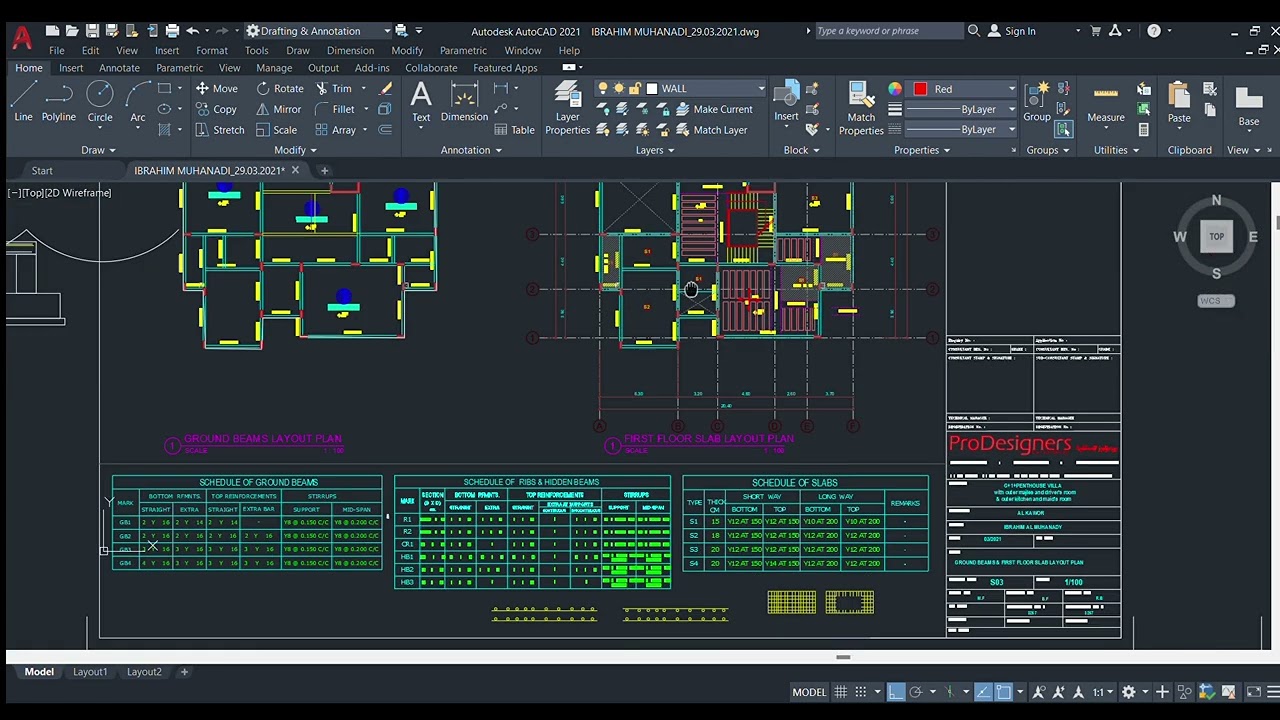This screenshot has width=1280, height=720.
Task: Choose the Circle tool in the Draw panel
Action: 100,102
